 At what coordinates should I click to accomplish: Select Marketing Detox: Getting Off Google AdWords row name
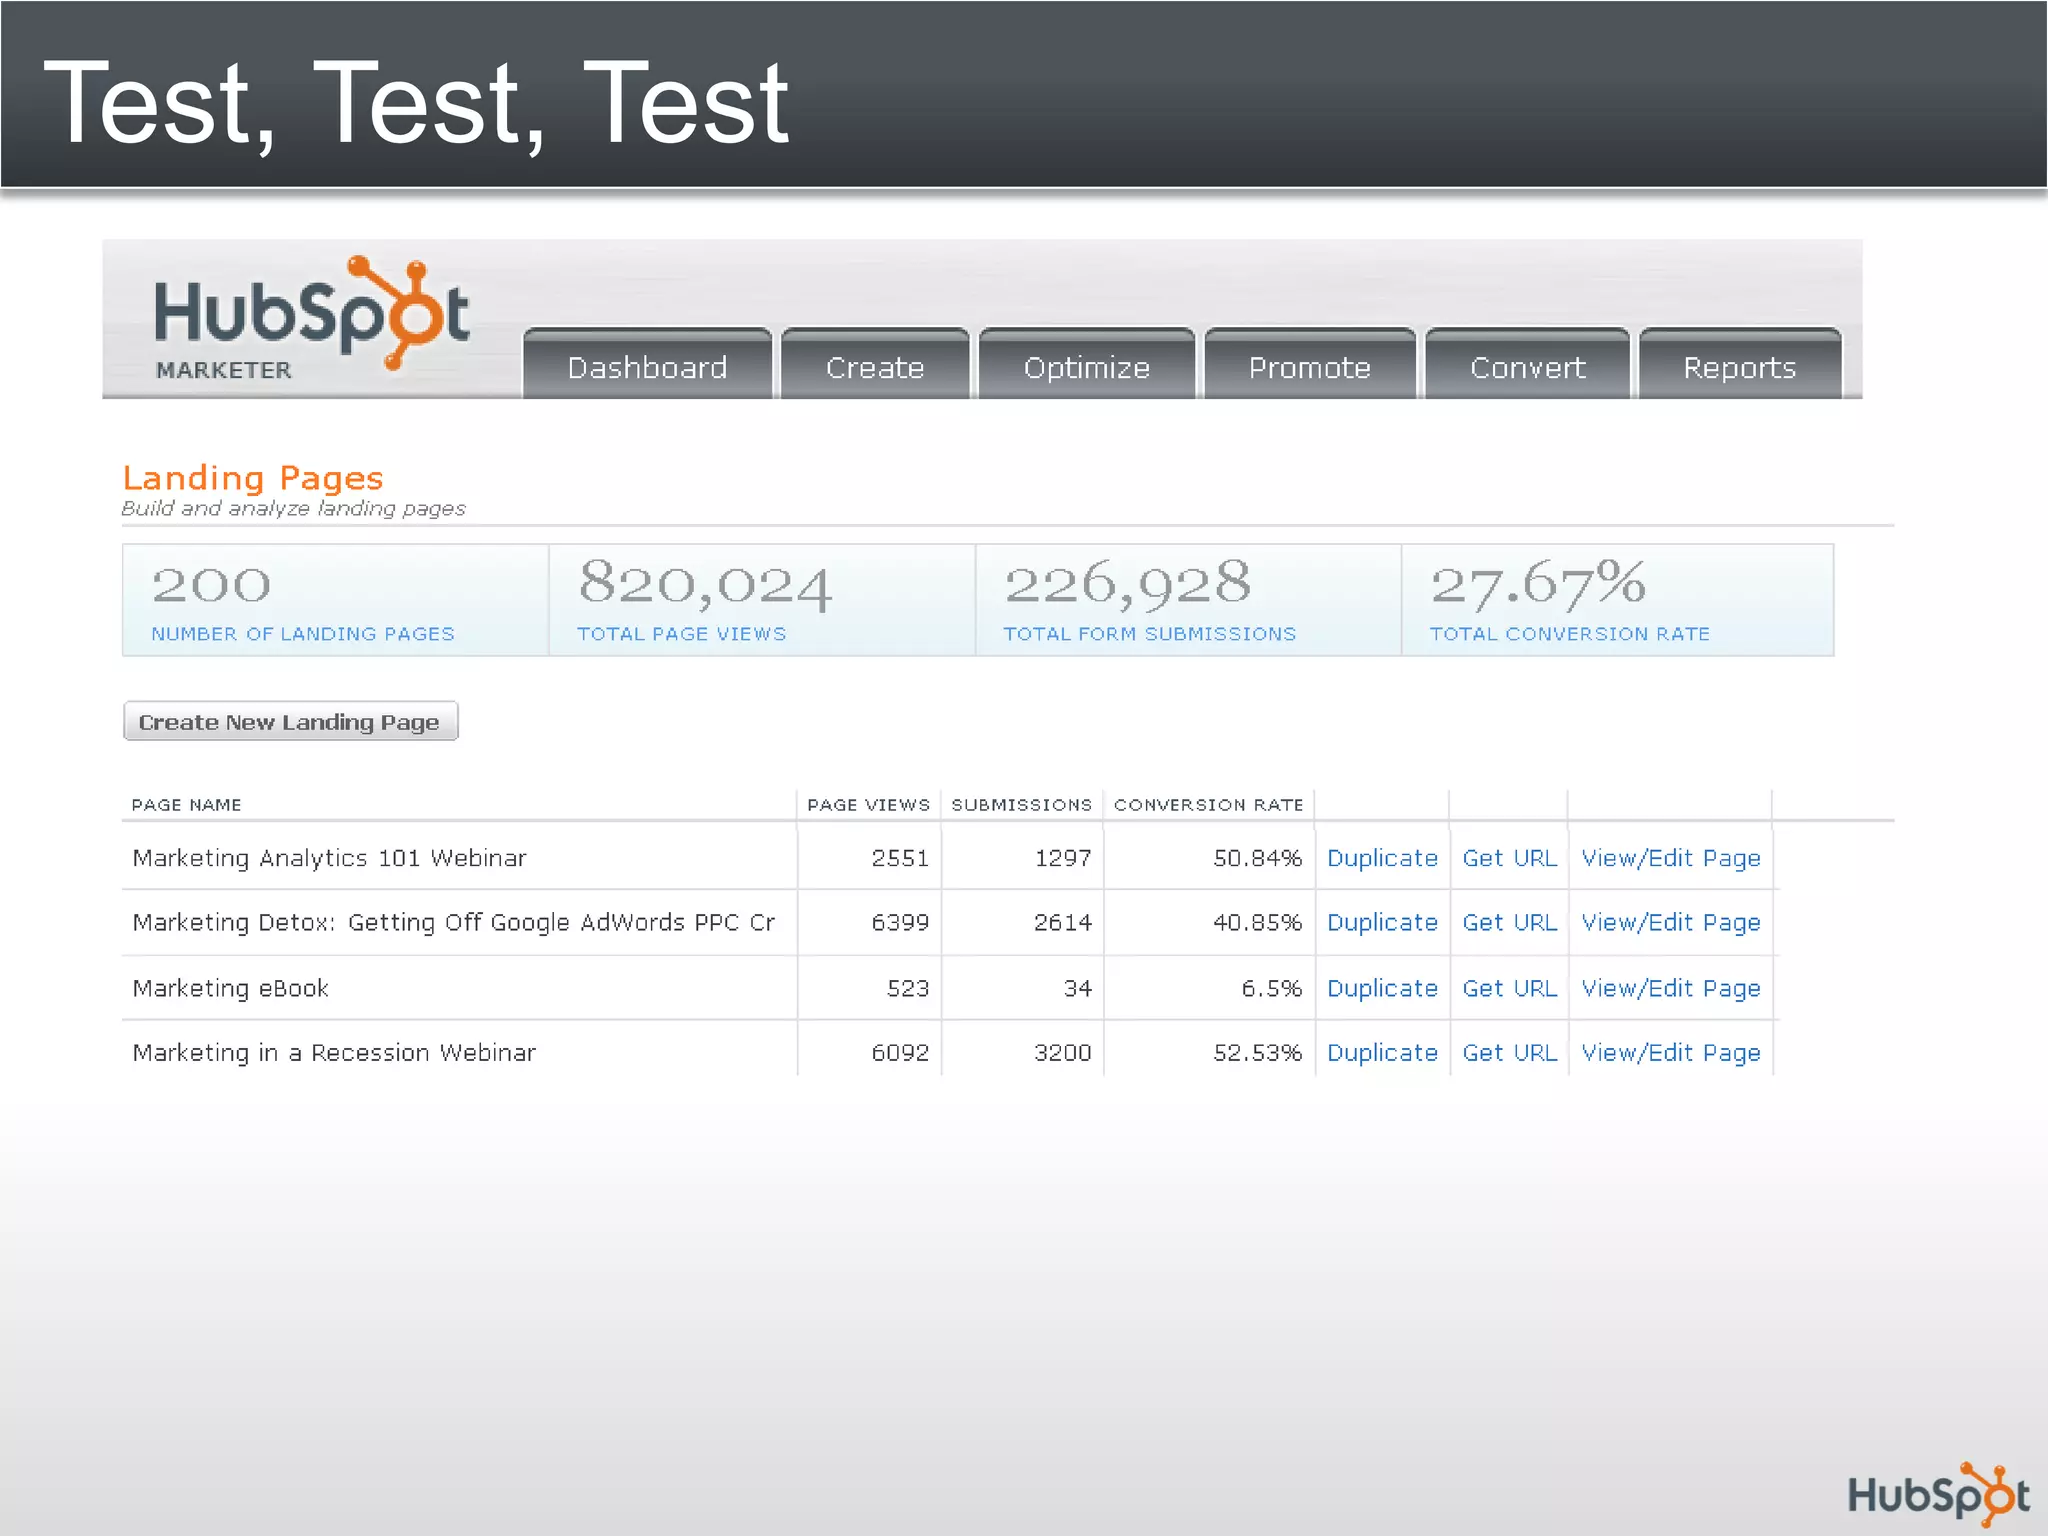coord(453,922)
